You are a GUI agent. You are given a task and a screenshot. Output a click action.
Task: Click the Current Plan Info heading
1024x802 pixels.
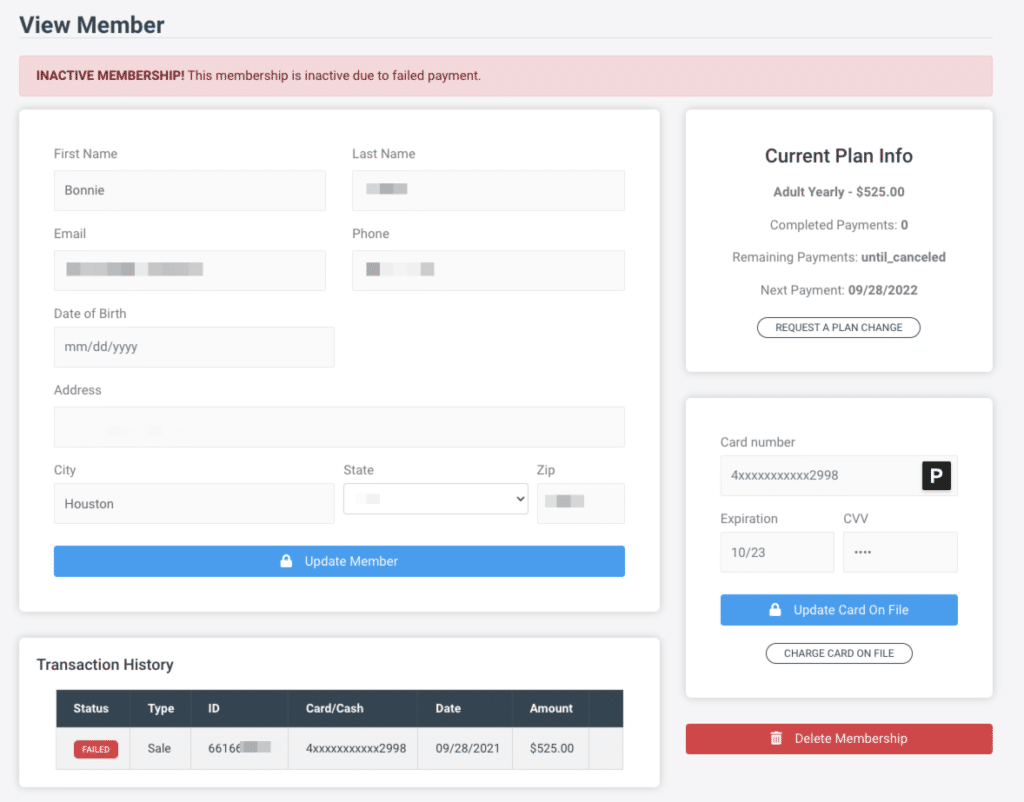(839, 156)
